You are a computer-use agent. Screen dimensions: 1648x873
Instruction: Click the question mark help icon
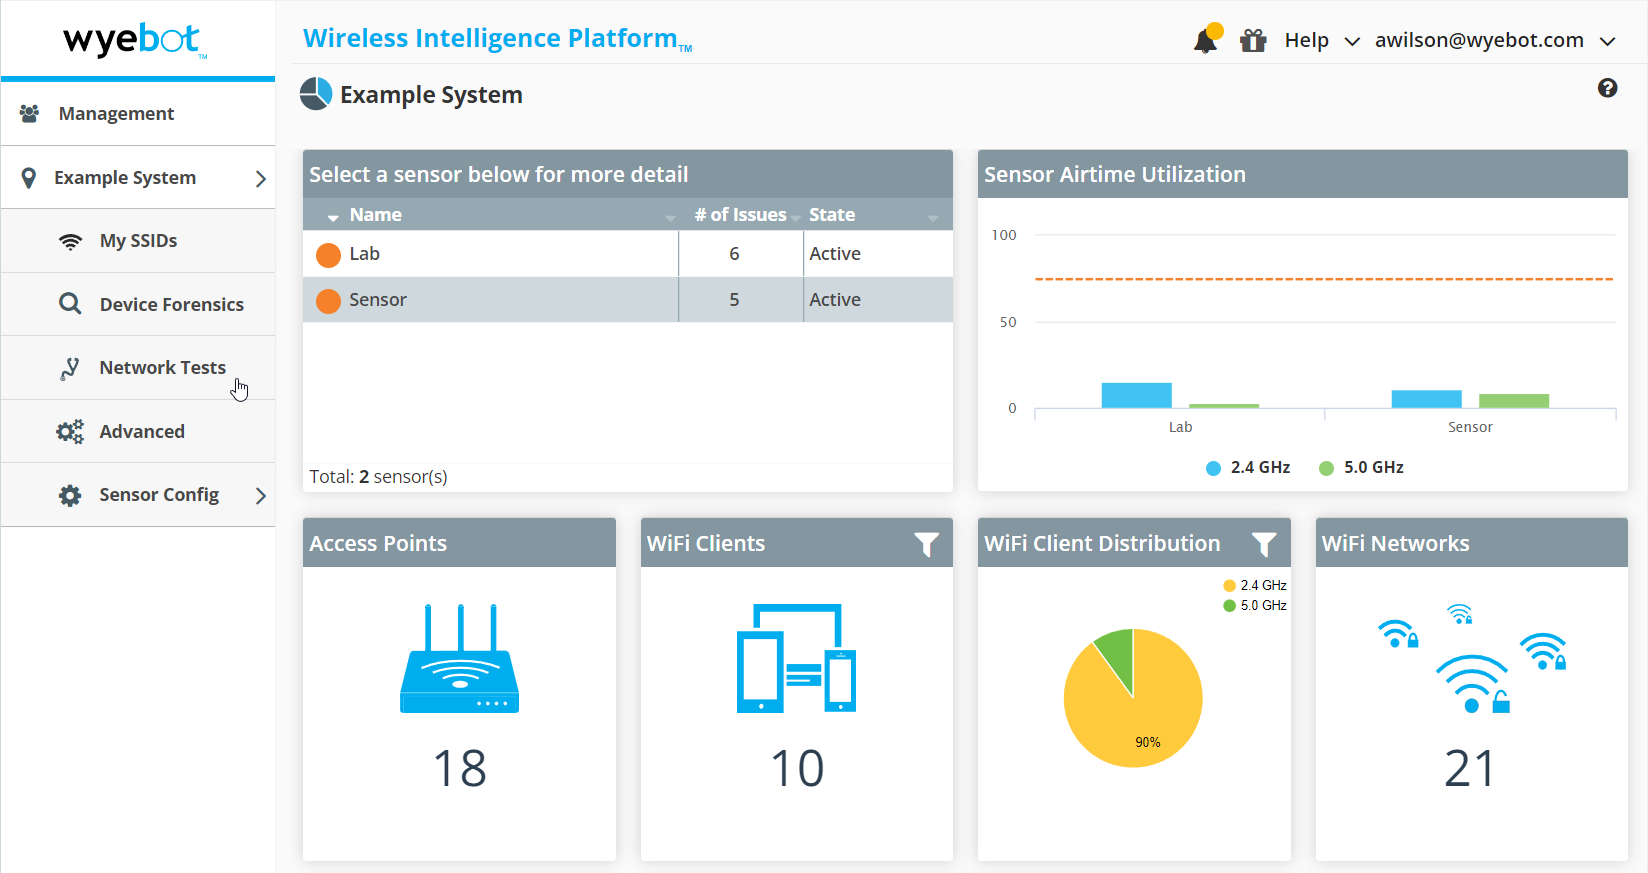pos(1607,88)
